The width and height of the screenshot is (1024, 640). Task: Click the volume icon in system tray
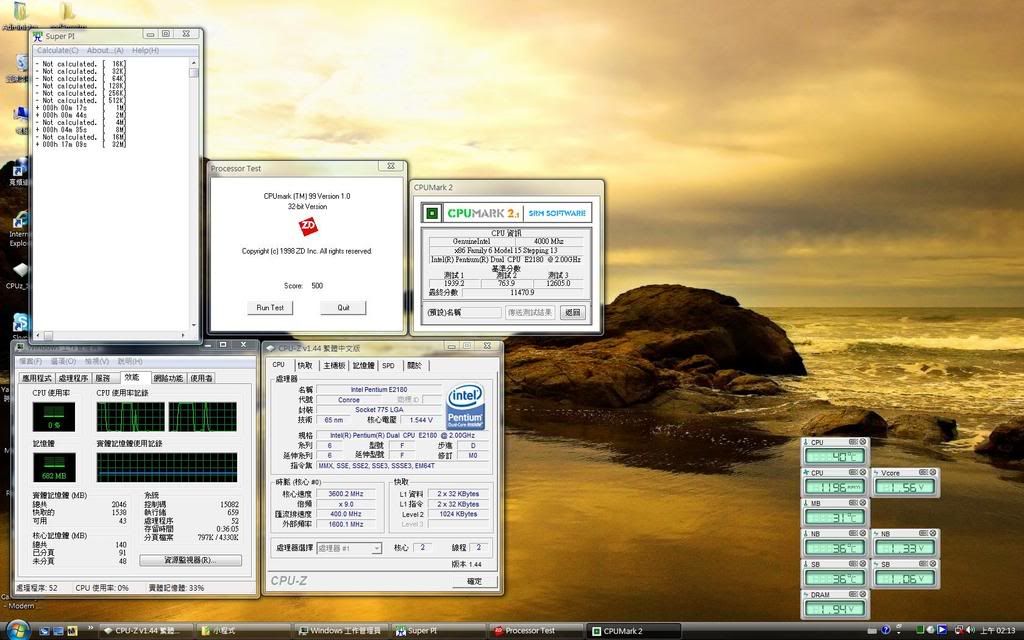[970, 630]
